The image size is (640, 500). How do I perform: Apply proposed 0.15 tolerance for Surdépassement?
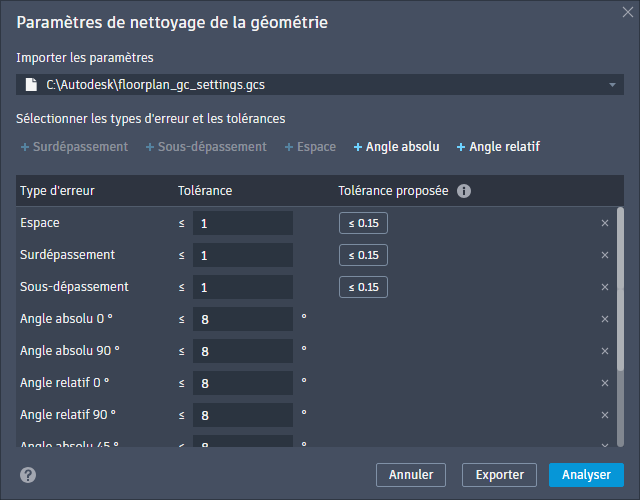point(363,255)
